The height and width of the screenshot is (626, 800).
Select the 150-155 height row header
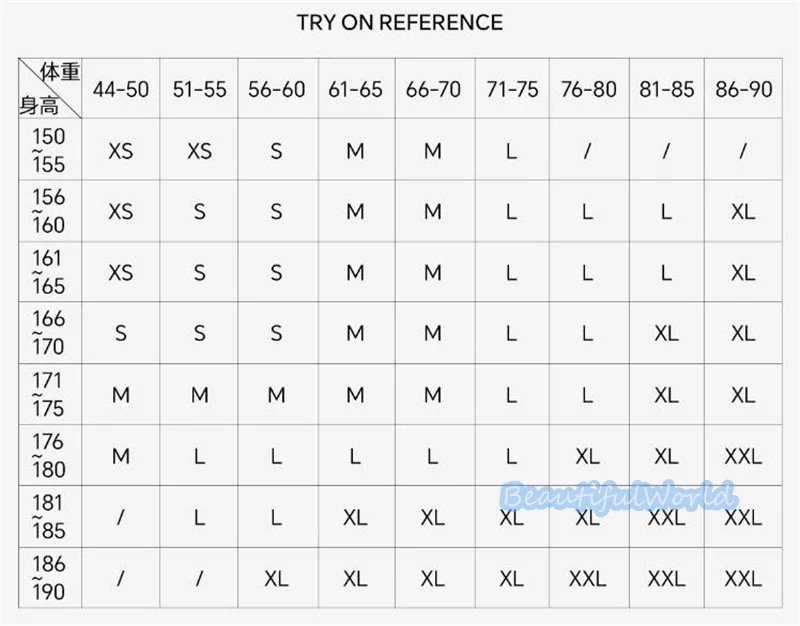click(49, 150)
